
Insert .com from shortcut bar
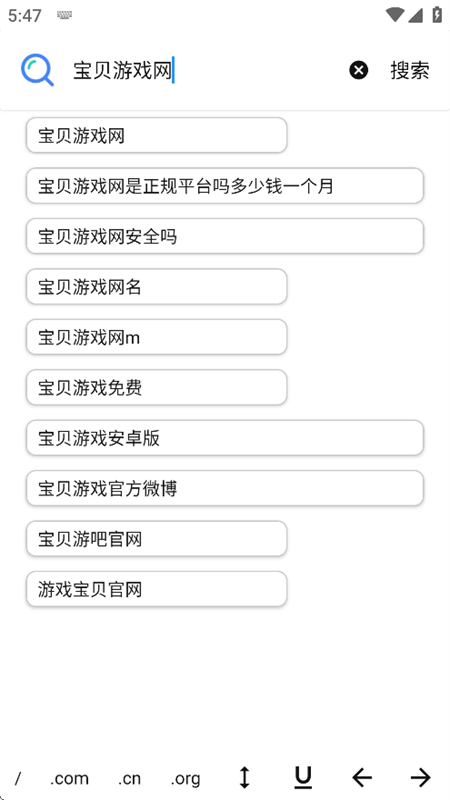pyautogui.click(x=69, y=779)
